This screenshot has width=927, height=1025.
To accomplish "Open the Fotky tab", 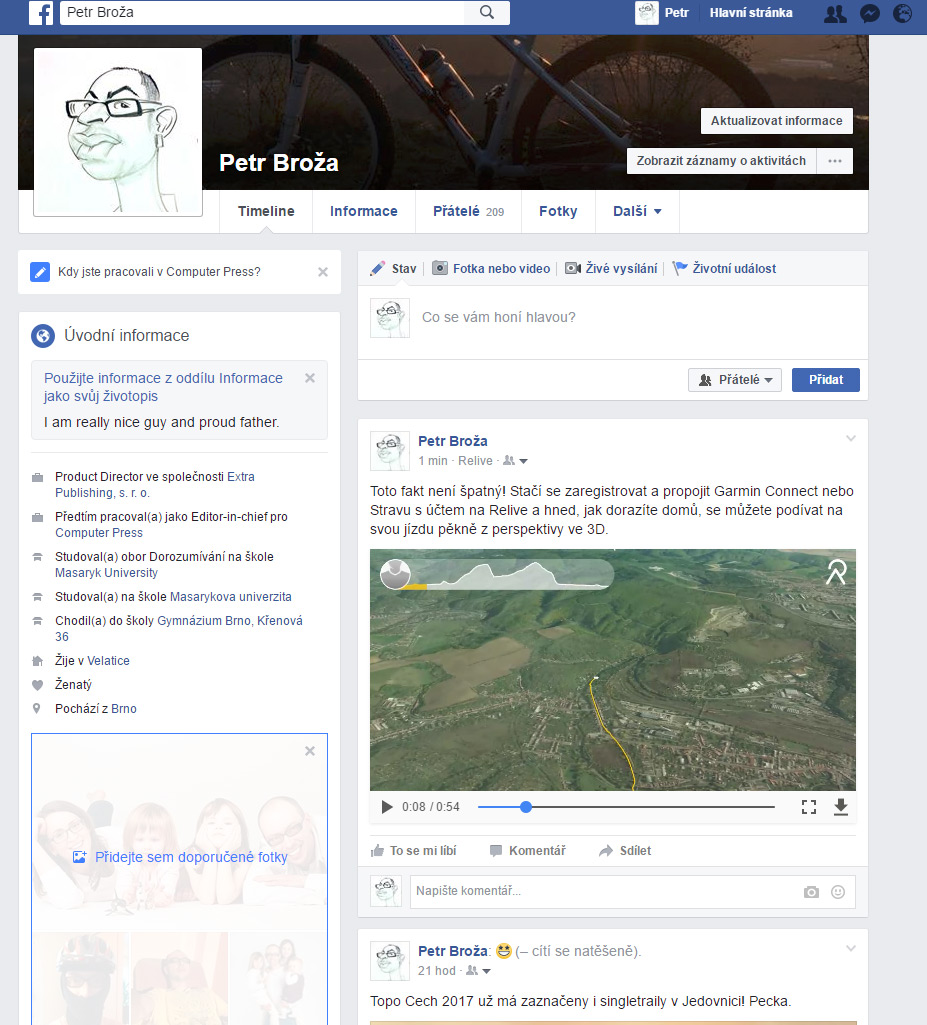I will coord(558,211).
